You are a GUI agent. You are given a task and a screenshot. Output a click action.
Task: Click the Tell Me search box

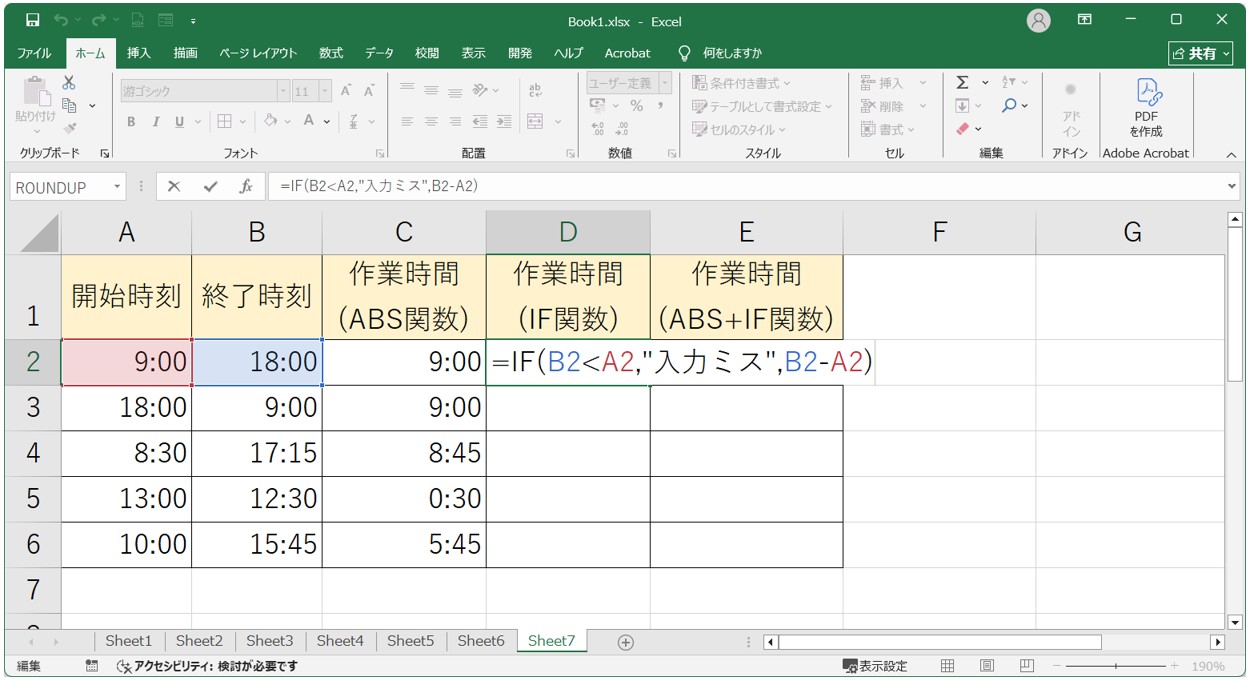coord(721,53)
